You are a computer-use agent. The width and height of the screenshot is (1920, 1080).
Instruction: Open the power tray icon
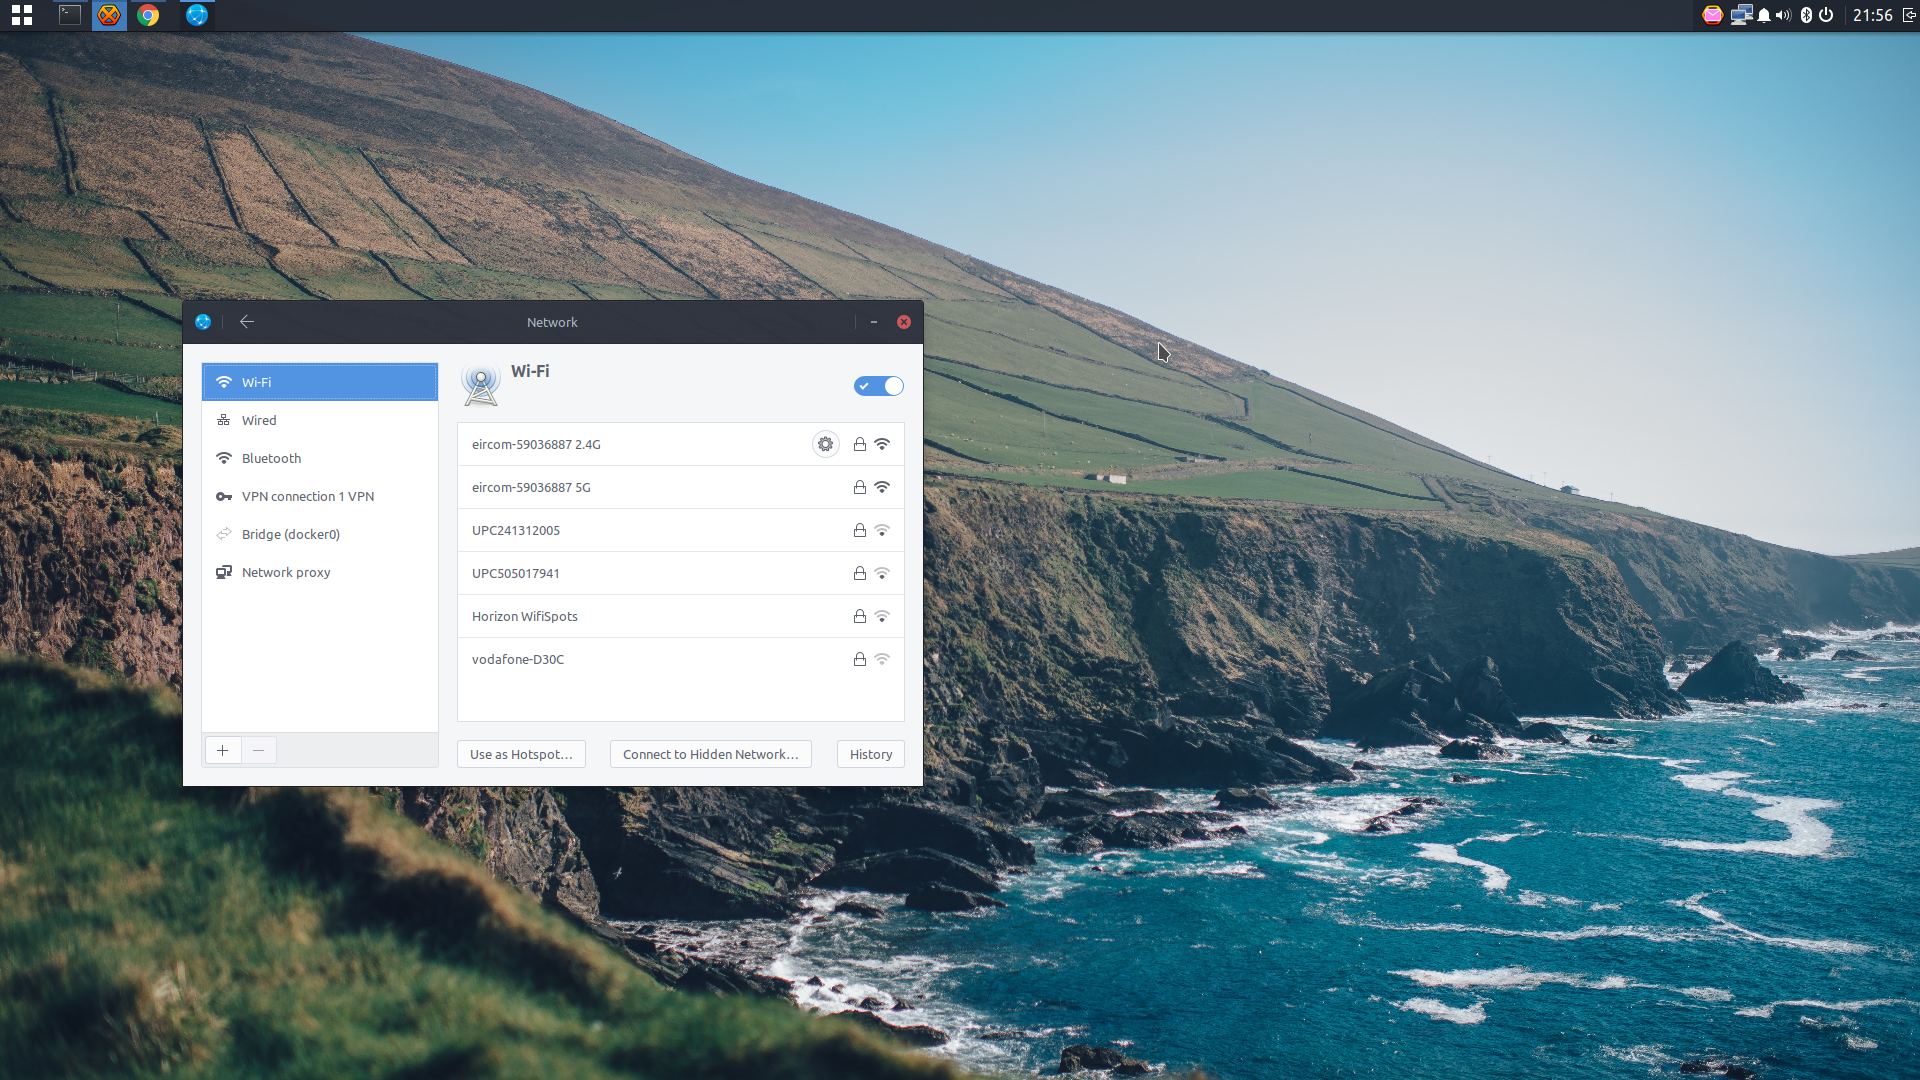[x=1826, y=15]
